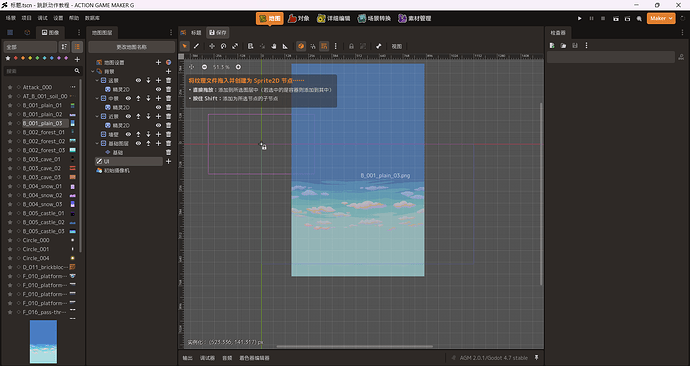Image resolution: width=690 pixels, height=366 pixels.
Task: Select the scale tool in canvas toolbar
Action: (235, 46)
